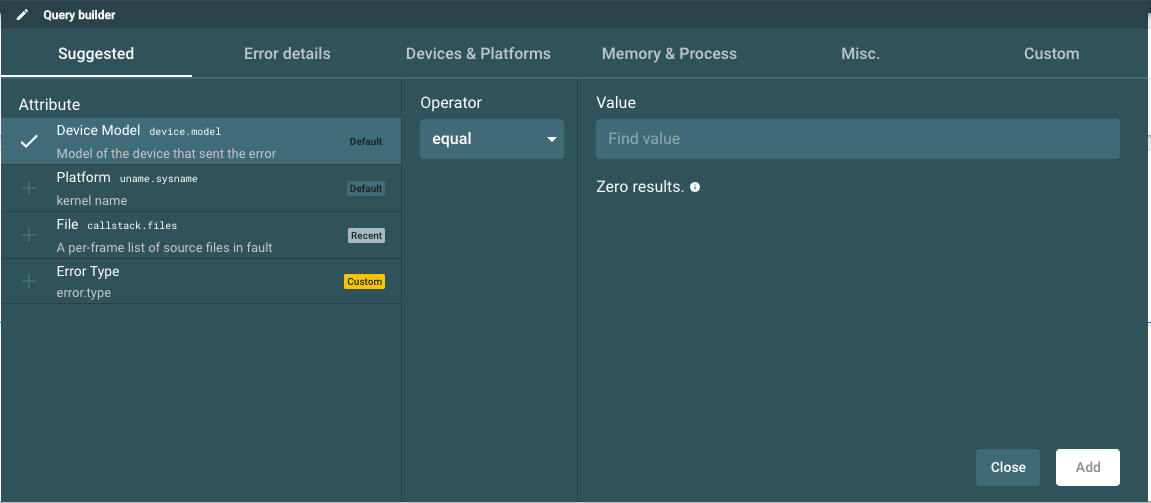Add the File attribute with its plus icon
This screenshot has height=503, width=1151.
pos(29,235)
